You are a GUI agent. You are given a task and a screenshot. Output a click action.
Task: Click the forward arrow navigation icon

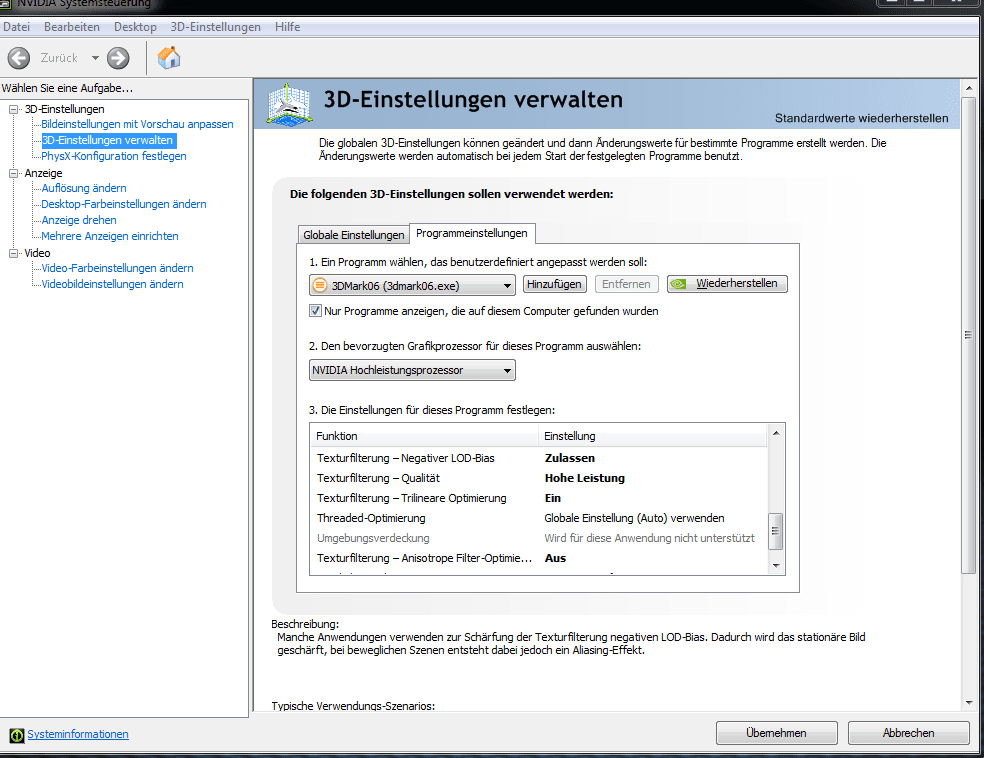118,58
